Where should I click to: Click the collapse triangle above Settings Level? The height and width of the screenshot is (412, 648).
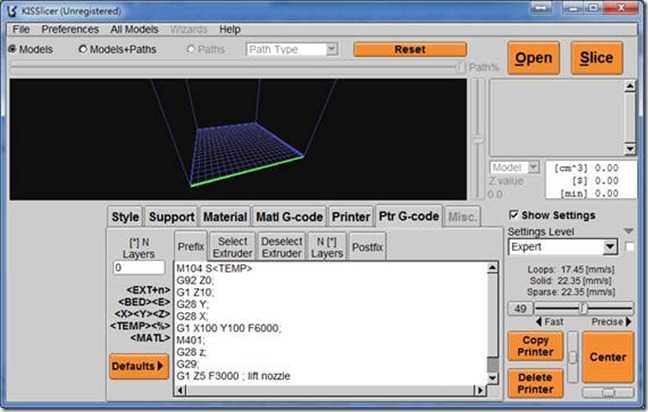629,231
